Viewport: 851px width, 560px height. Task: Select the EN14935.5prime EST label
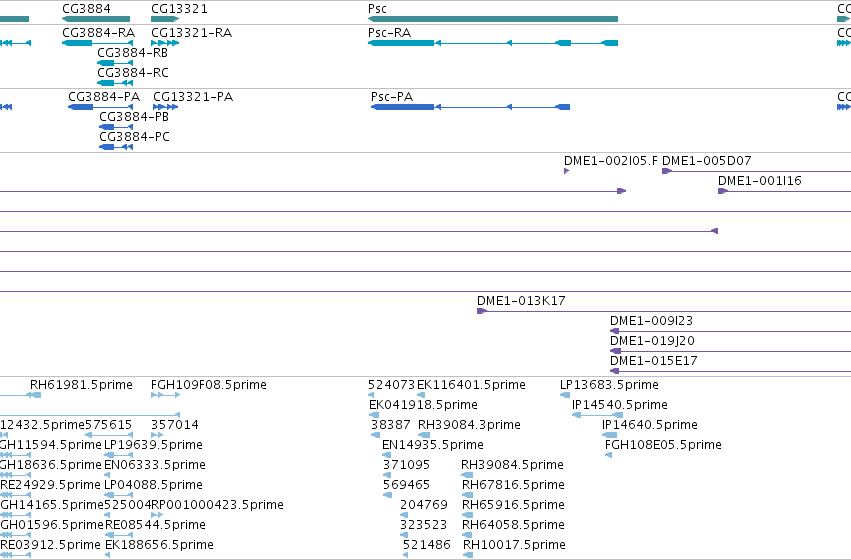433,445
